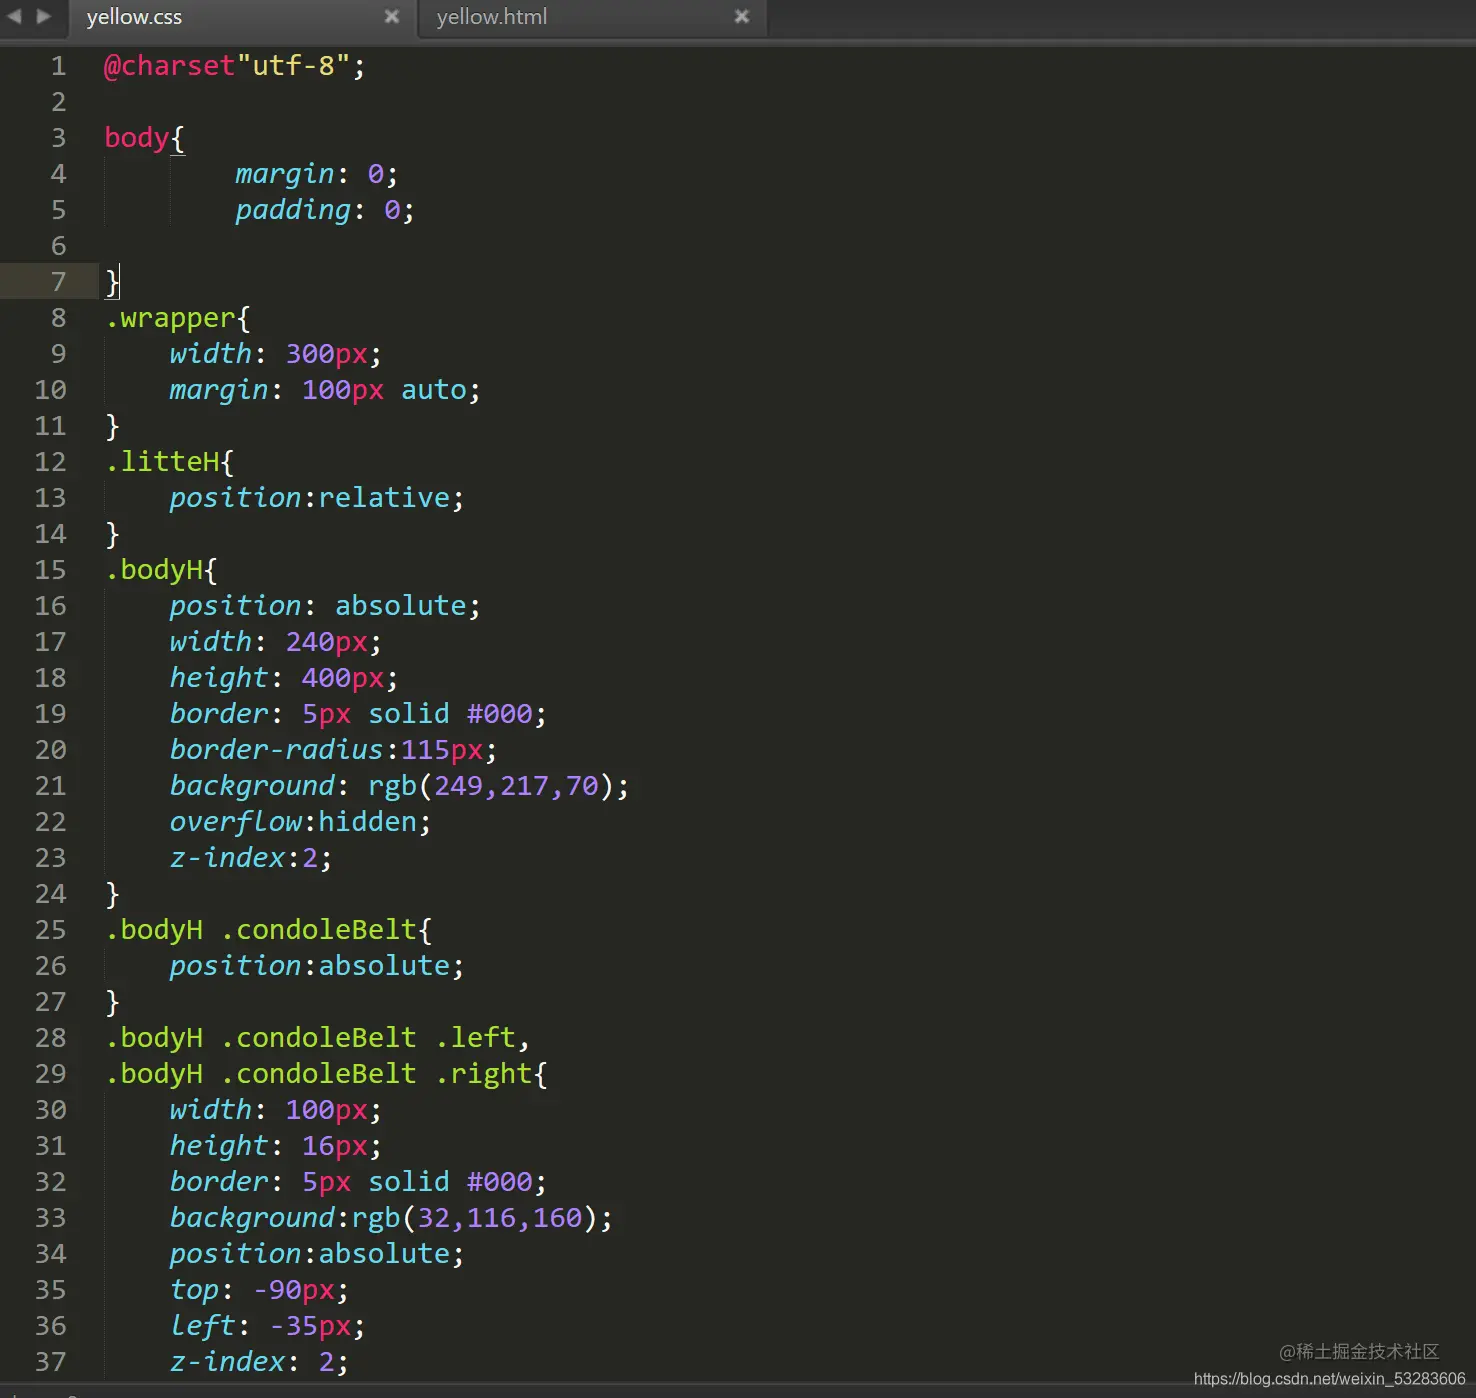Screen dimensions: 1476x1398
Task: Click line number 15 in gutter
Action: point(50,570)
